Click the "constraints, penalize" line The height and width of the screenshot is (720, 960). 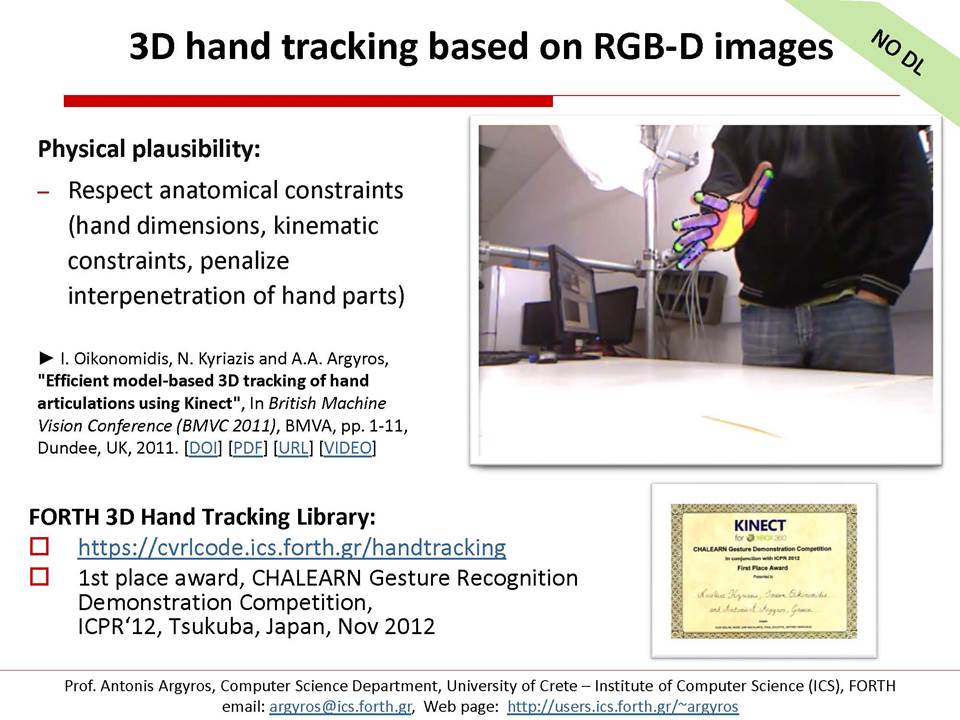coord(178,261)
